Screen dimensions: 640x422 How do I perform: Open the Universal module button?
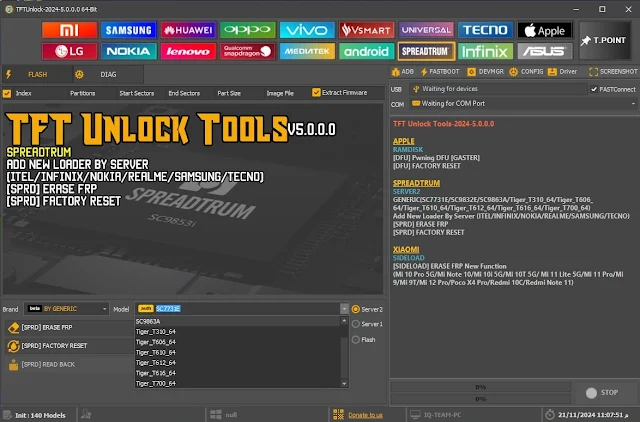[x=426, y=30]
